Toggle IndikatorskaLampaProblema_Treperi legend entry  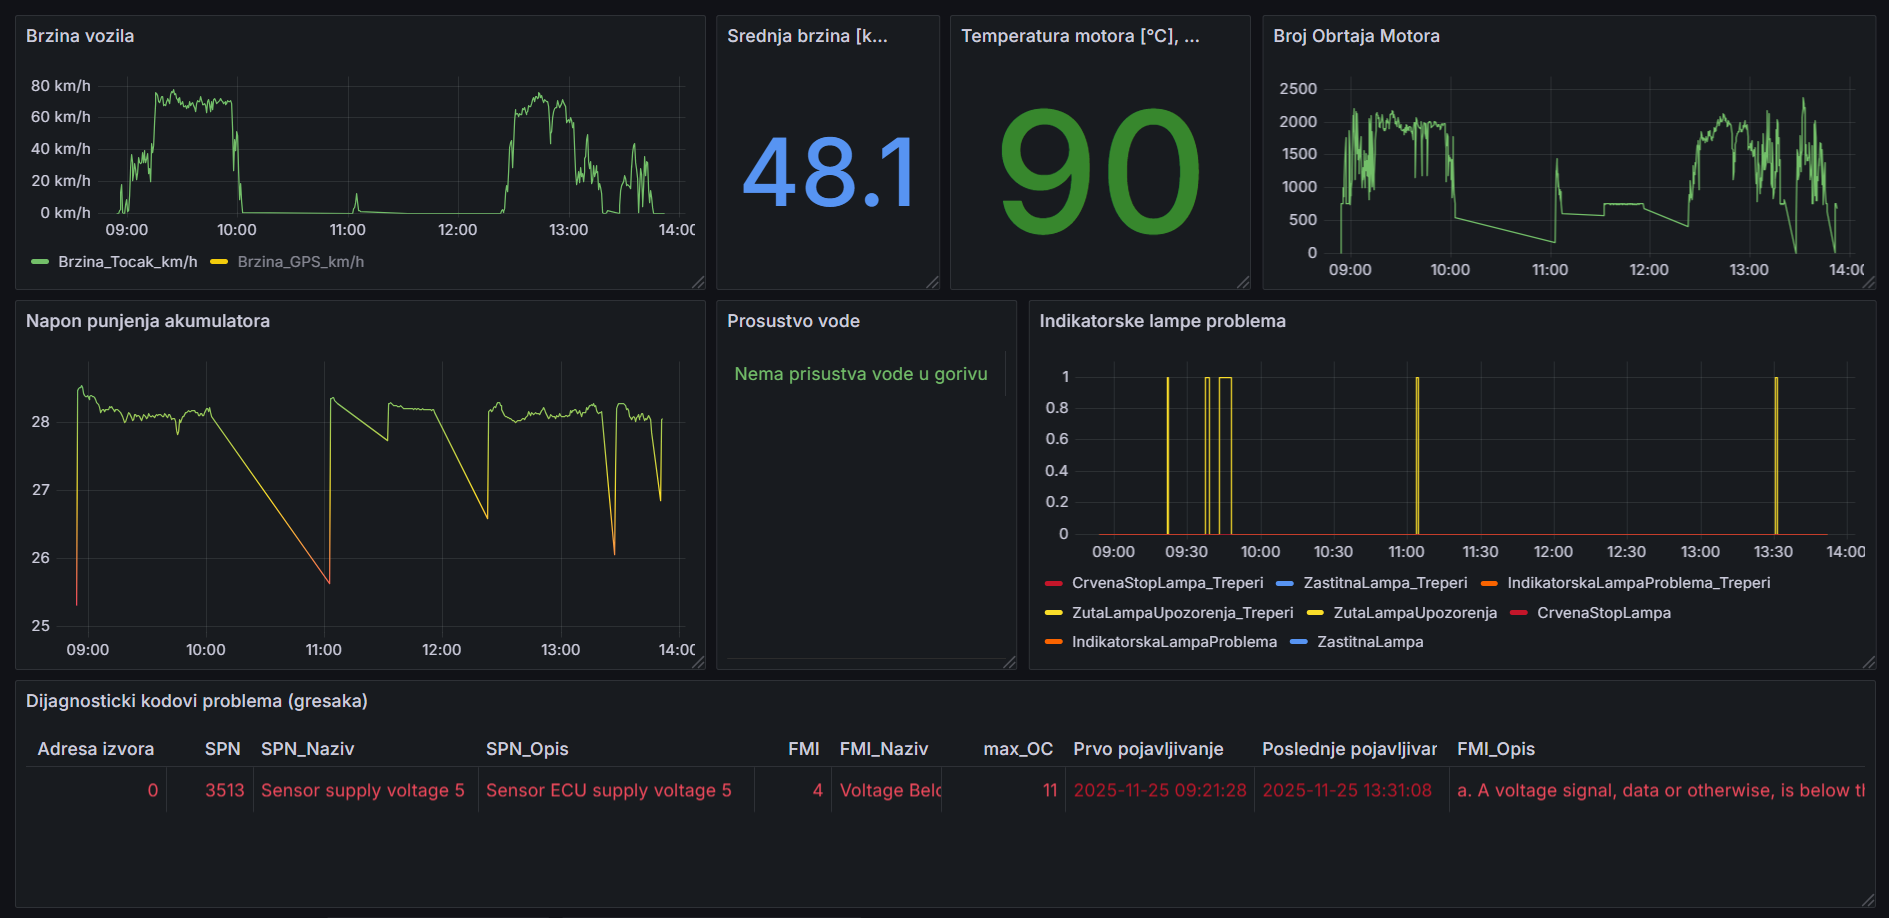point(1638,583)
